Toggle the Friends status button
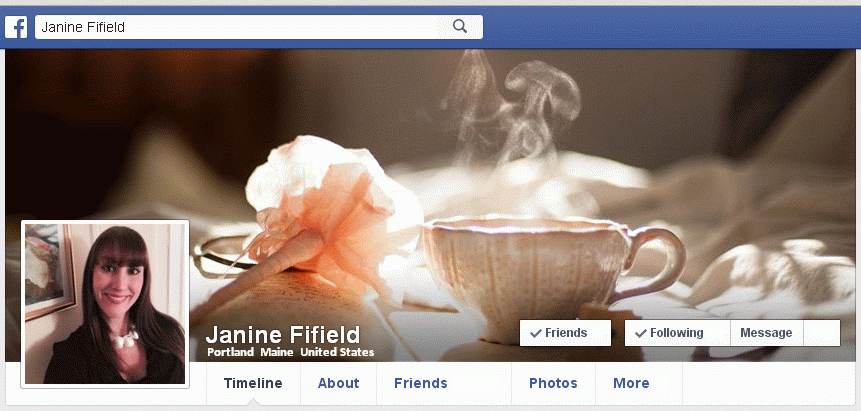Screen dimensions: 861x411 click(x=565, y=333)
